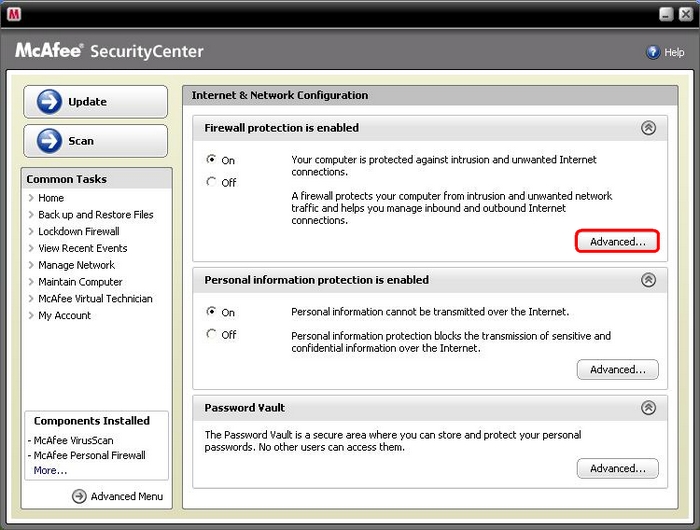Screen dimensions: 700x530
Task: Click the Help text link
Action: click(674, 53)
